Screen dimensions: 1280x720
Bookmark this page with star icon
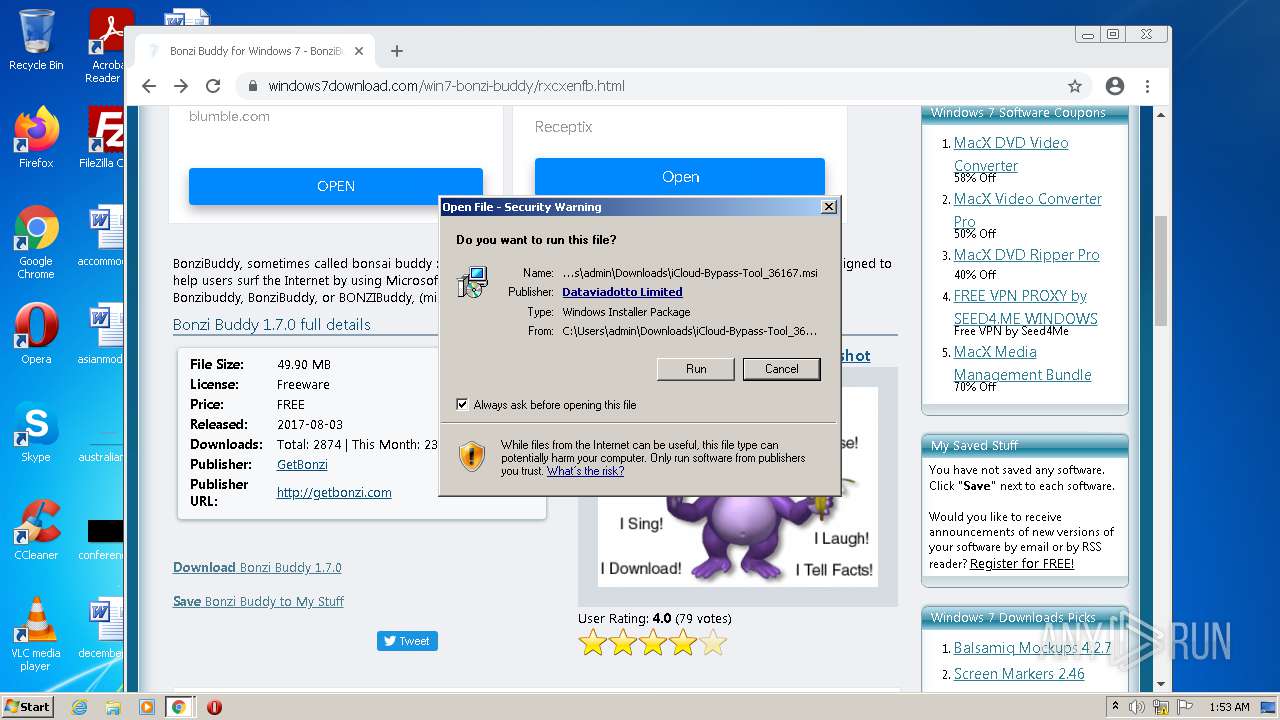coord(1075,86)
